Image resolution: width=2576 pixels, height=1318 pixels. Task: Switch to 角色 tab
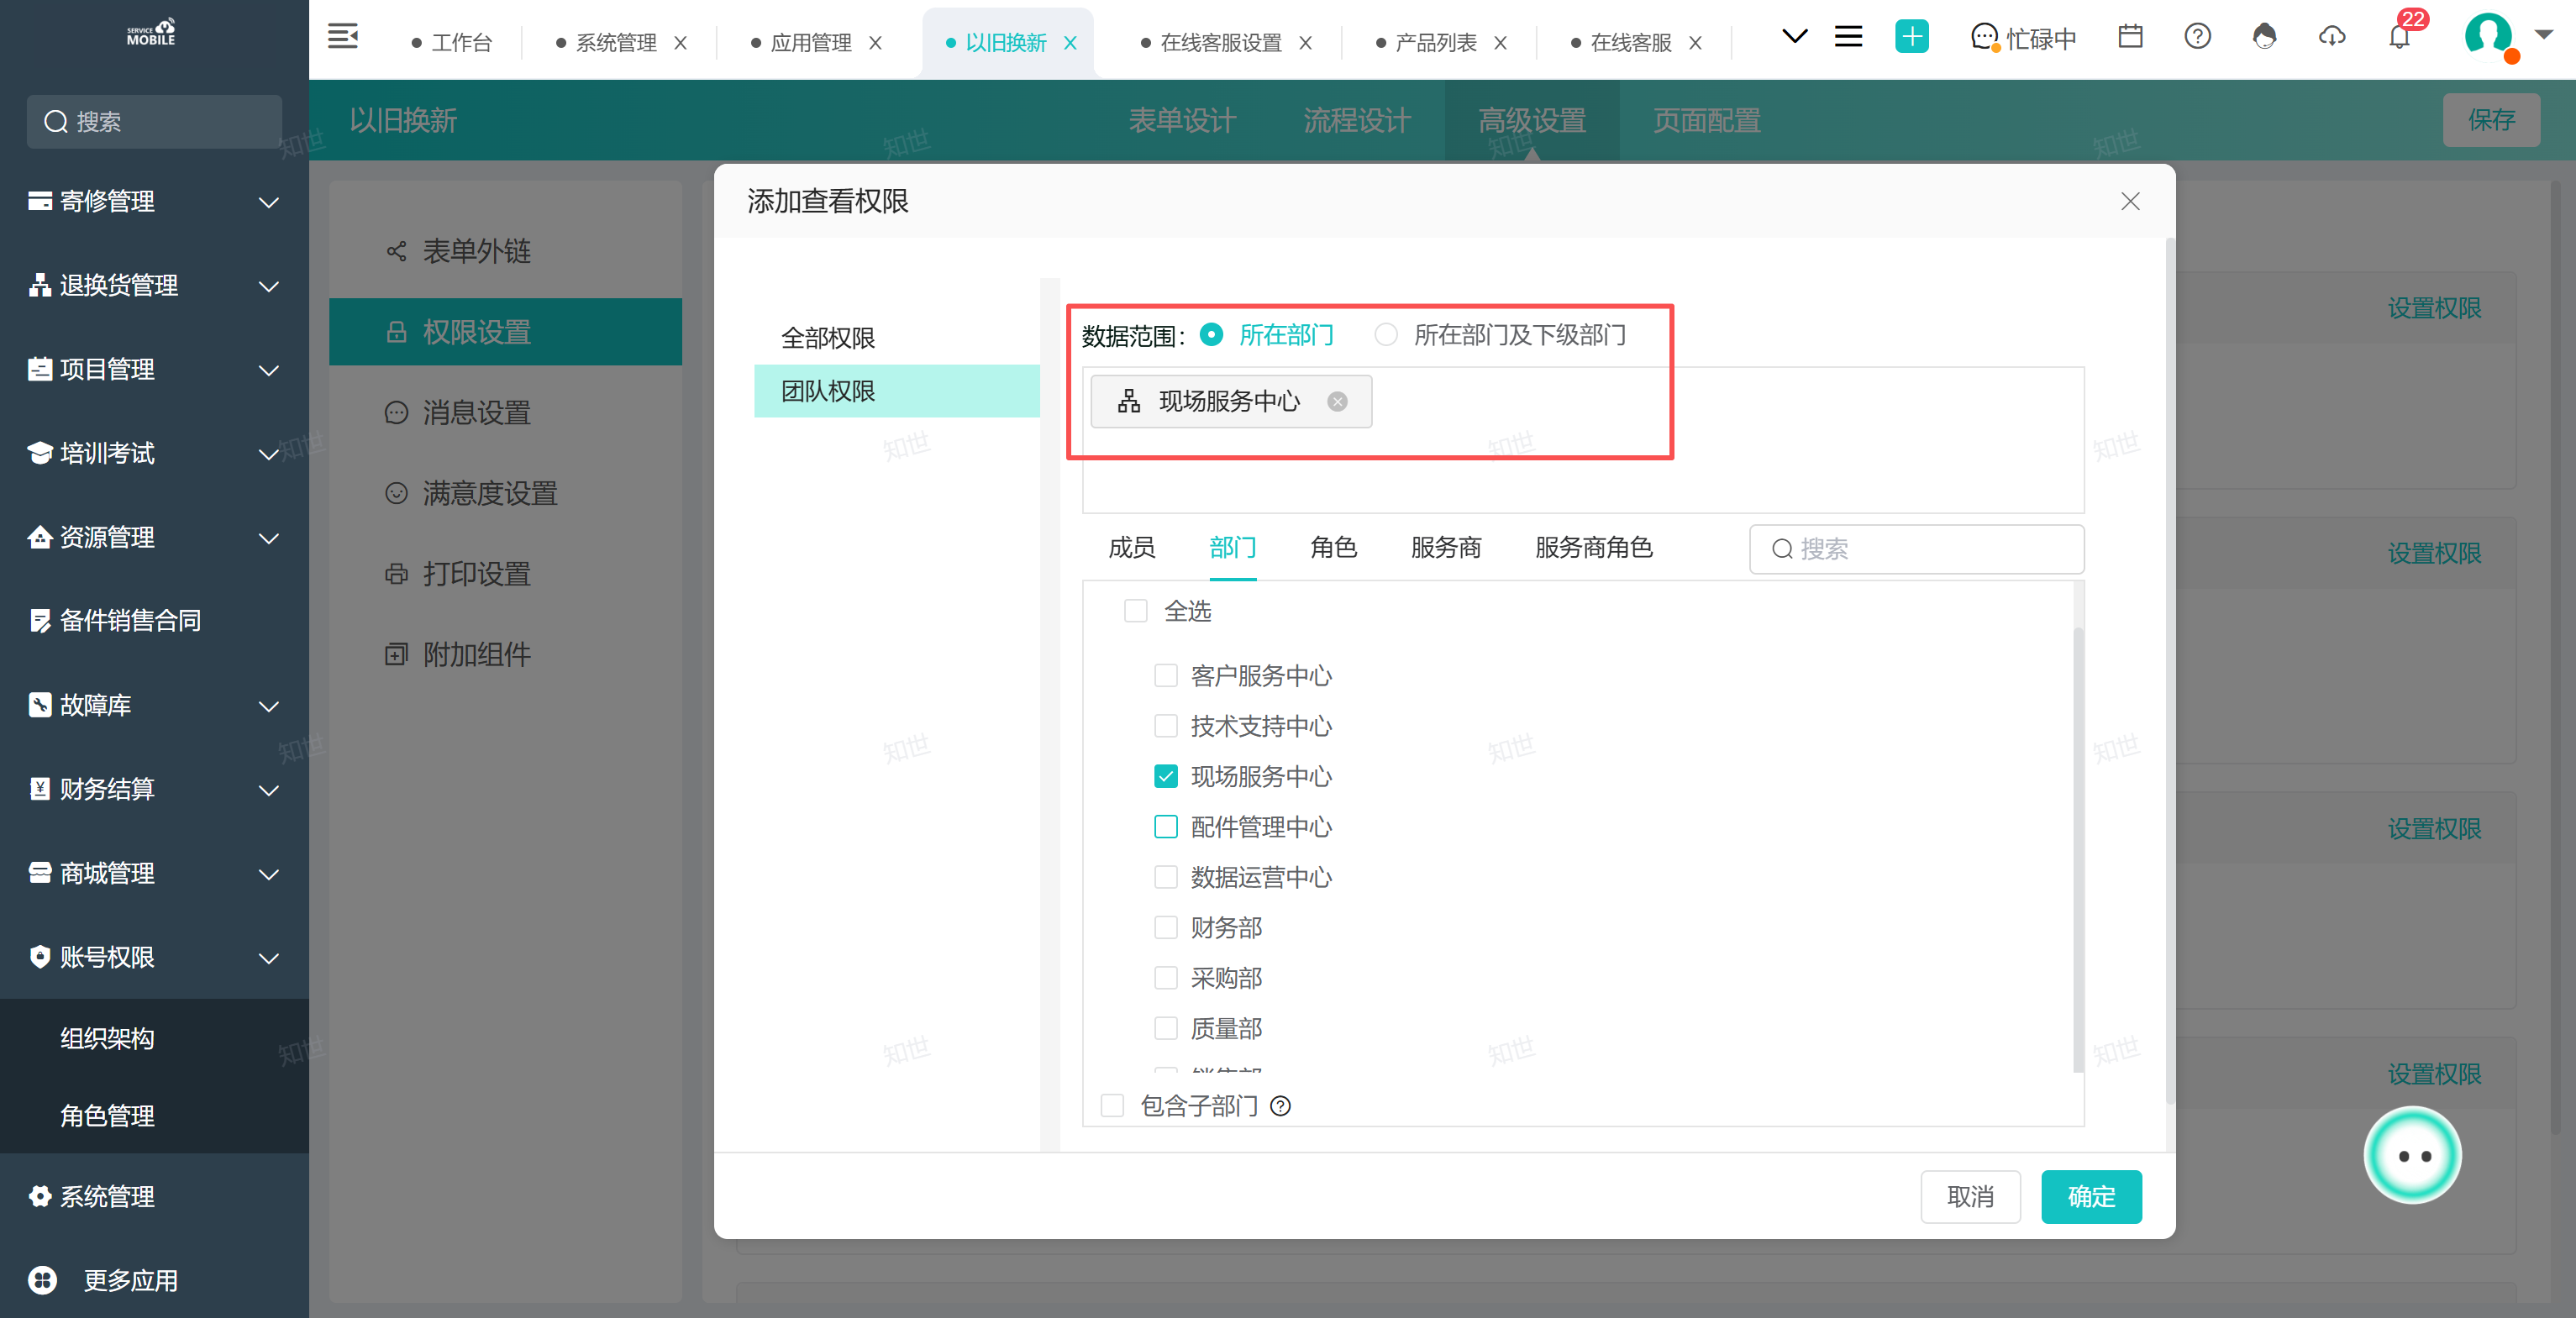(x=1333, y=548)
